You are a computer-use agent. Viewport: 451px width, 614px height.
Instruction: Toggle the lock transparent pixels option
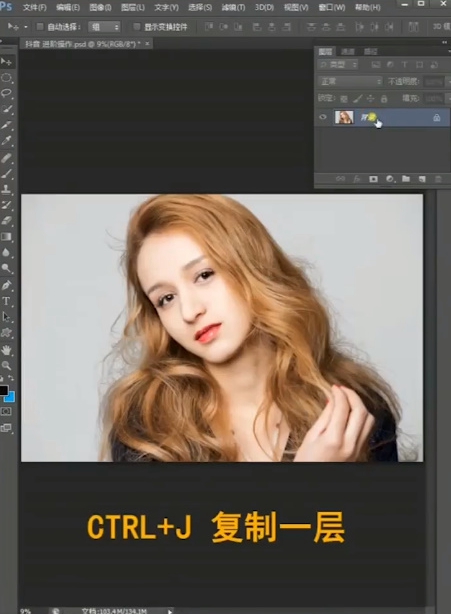point(344,99)
